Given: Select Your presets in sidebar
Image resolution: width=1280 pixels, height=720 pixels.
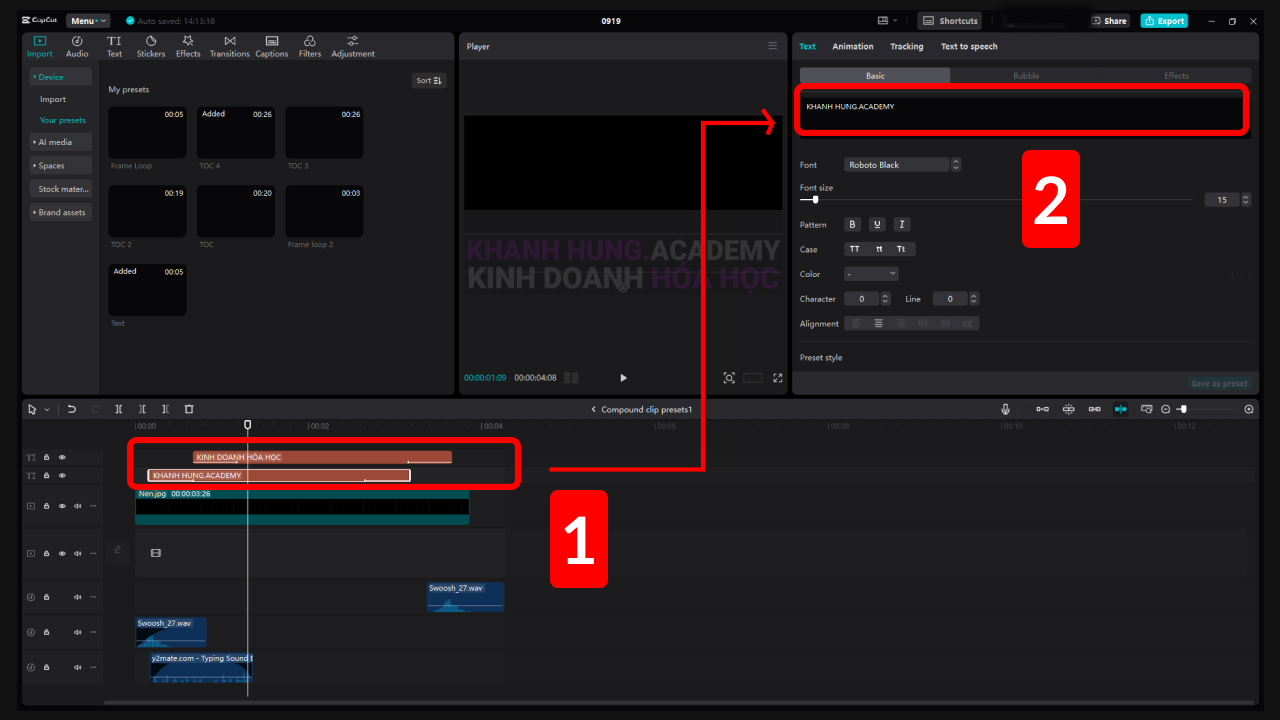Looking at the screenshot, I should pos(62,120).
